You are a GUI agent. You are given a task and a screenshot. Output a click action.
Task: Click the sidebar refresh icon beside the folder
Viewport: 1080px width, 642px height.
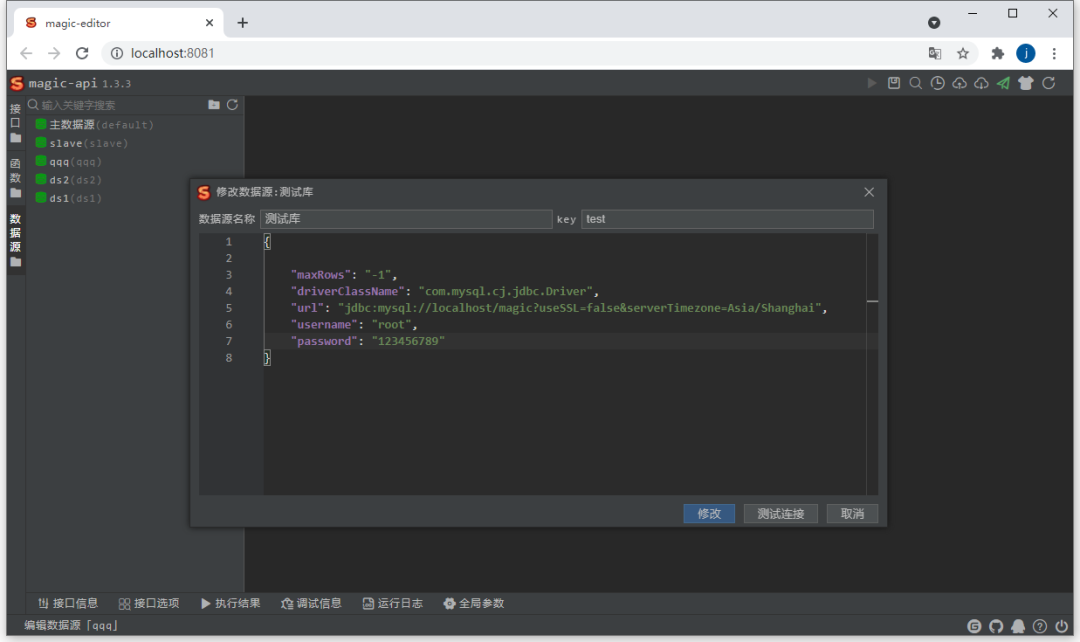232,104
